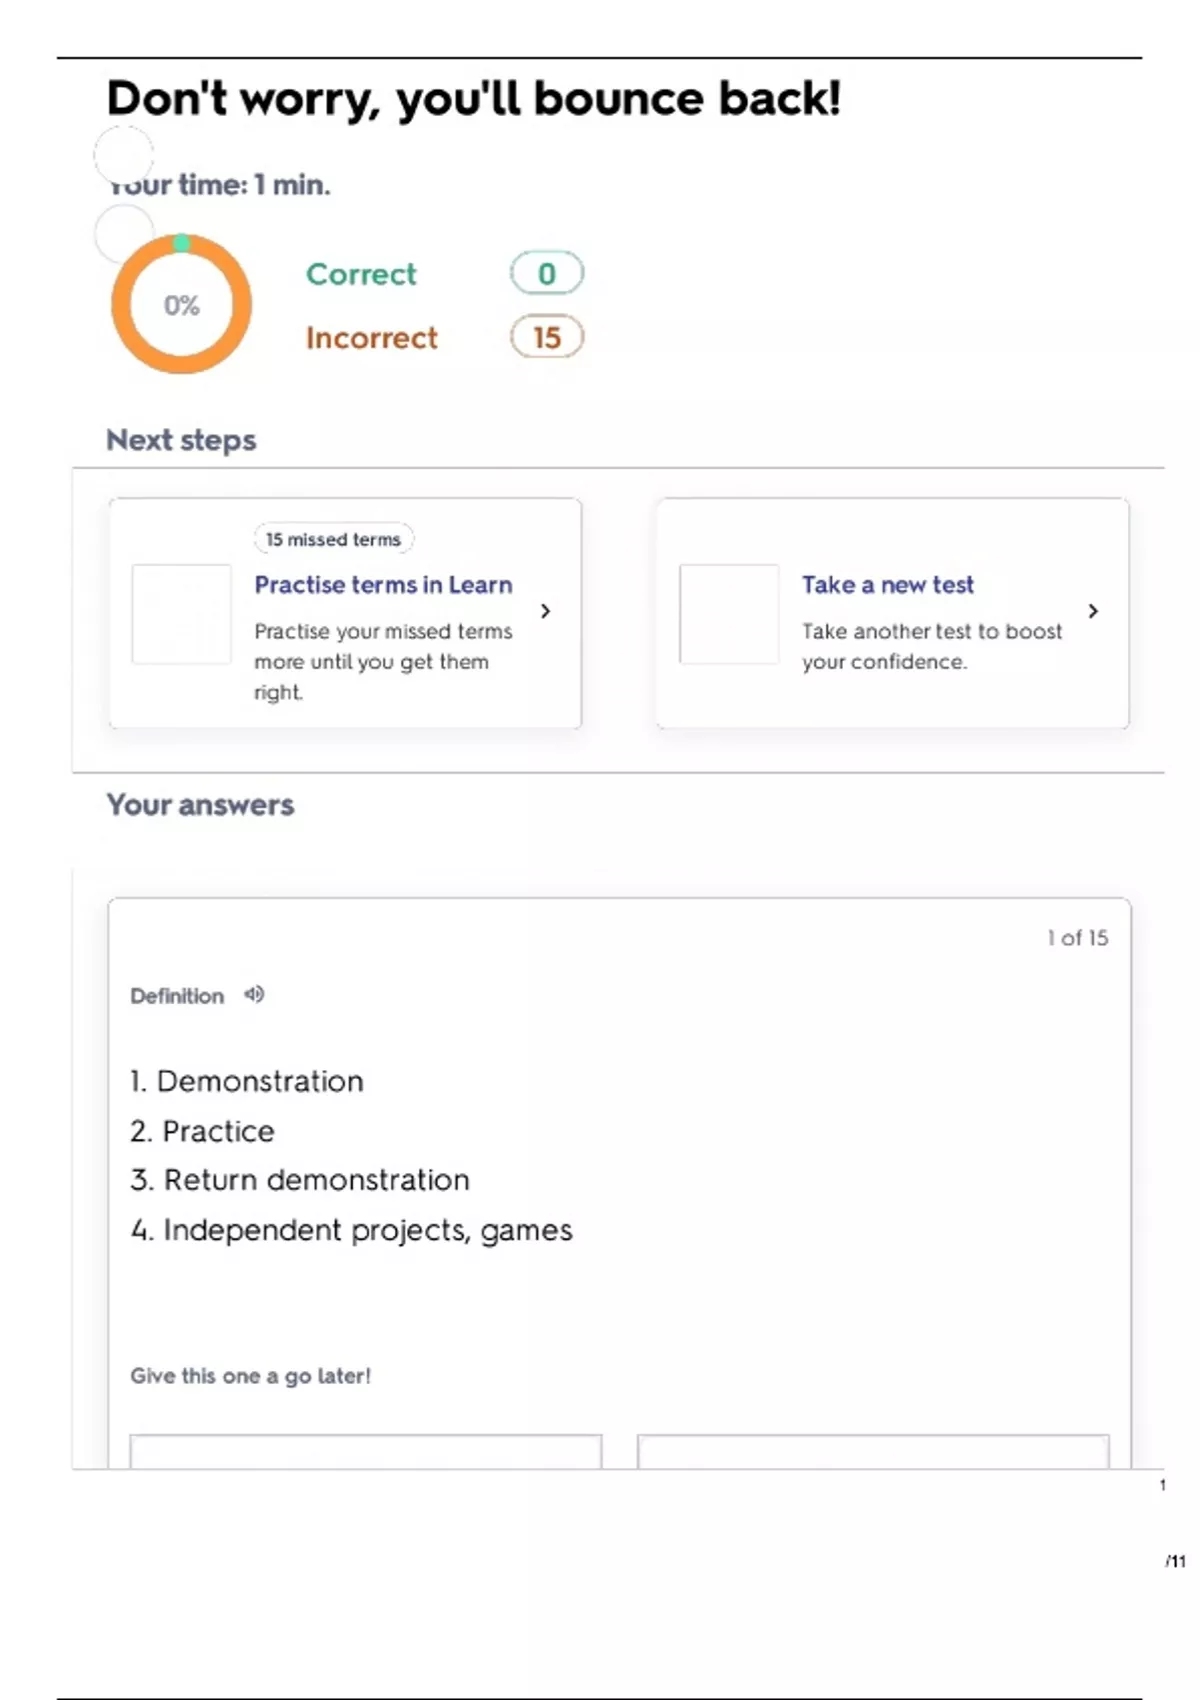Click the green Correct count badge
This screenshot has width=1200, height=1700.
pos(547,273)
